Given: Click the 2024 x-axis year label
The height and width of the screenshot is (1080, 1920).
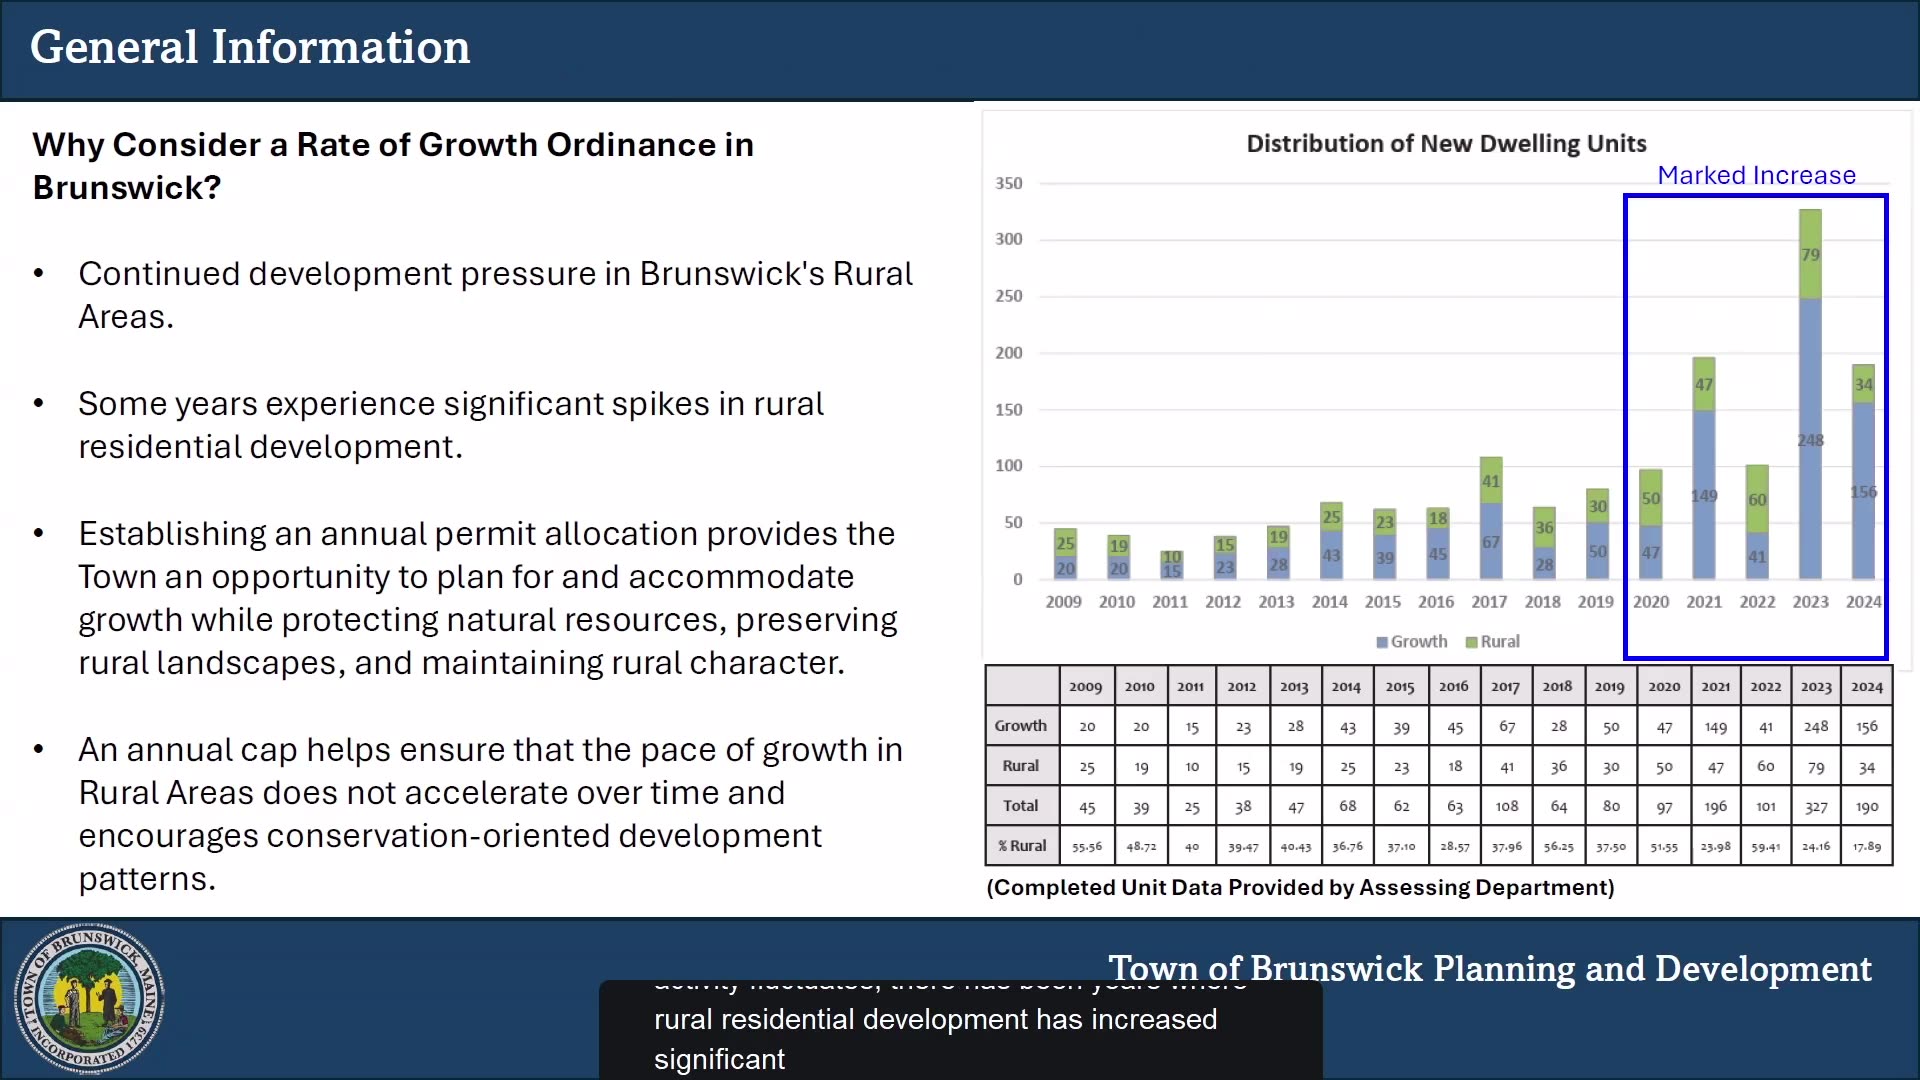Looking at the screenshot, I should coord(1863,602).
